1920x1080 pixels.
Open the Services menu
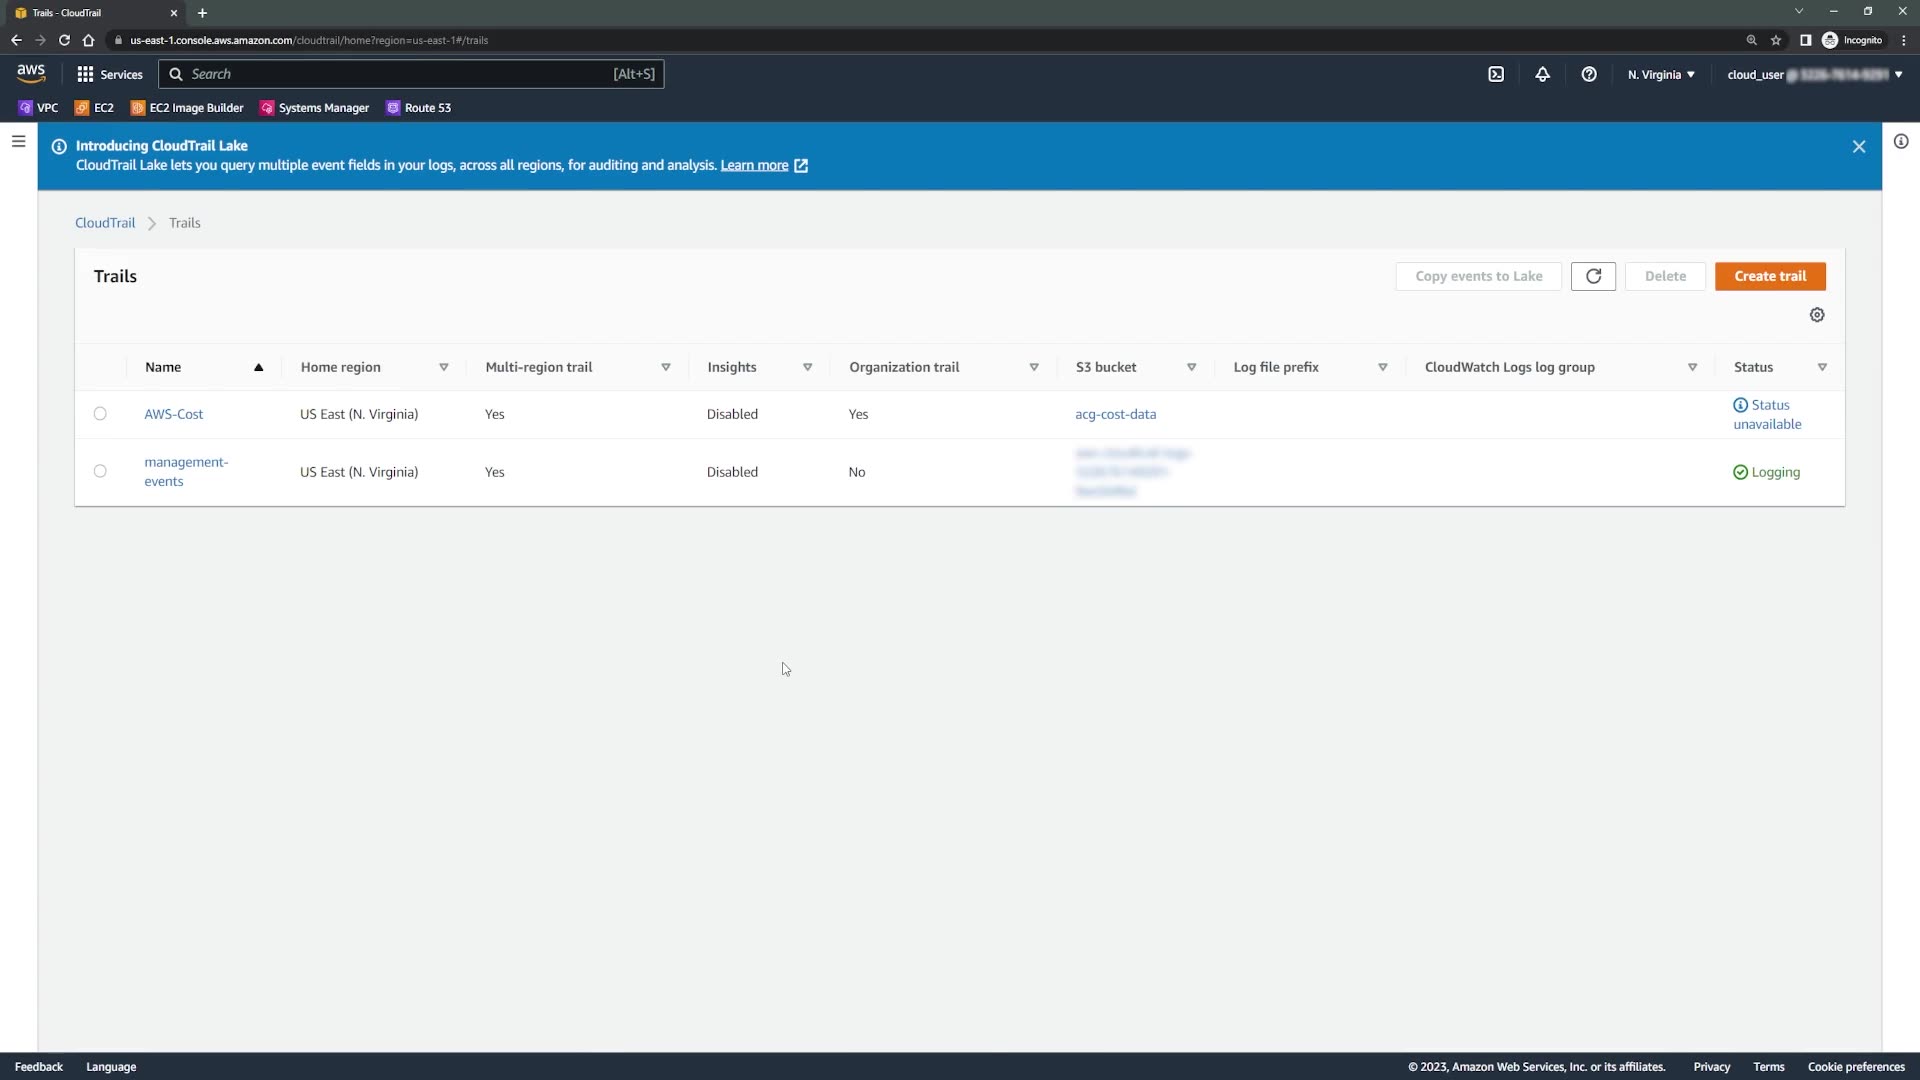pos(110,74)
